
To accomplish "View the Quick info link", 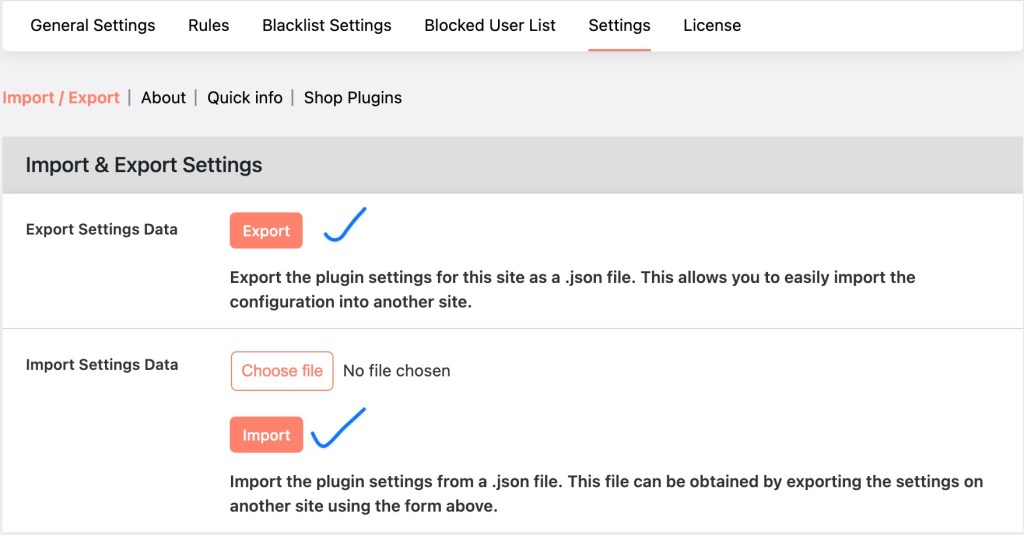I will point(245,97).
